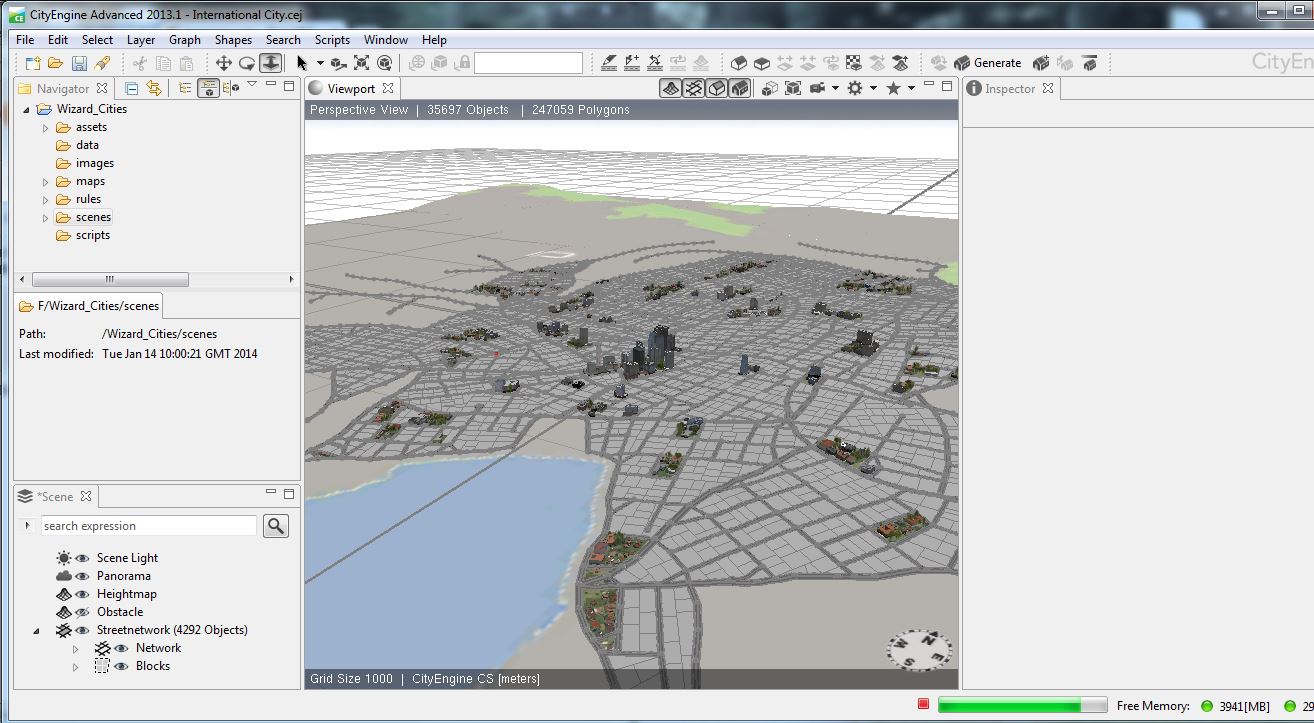The width and height of the screenshot is (1314, 723).
Task: Click the red stop button in status bar
Action: coord(923,705)
